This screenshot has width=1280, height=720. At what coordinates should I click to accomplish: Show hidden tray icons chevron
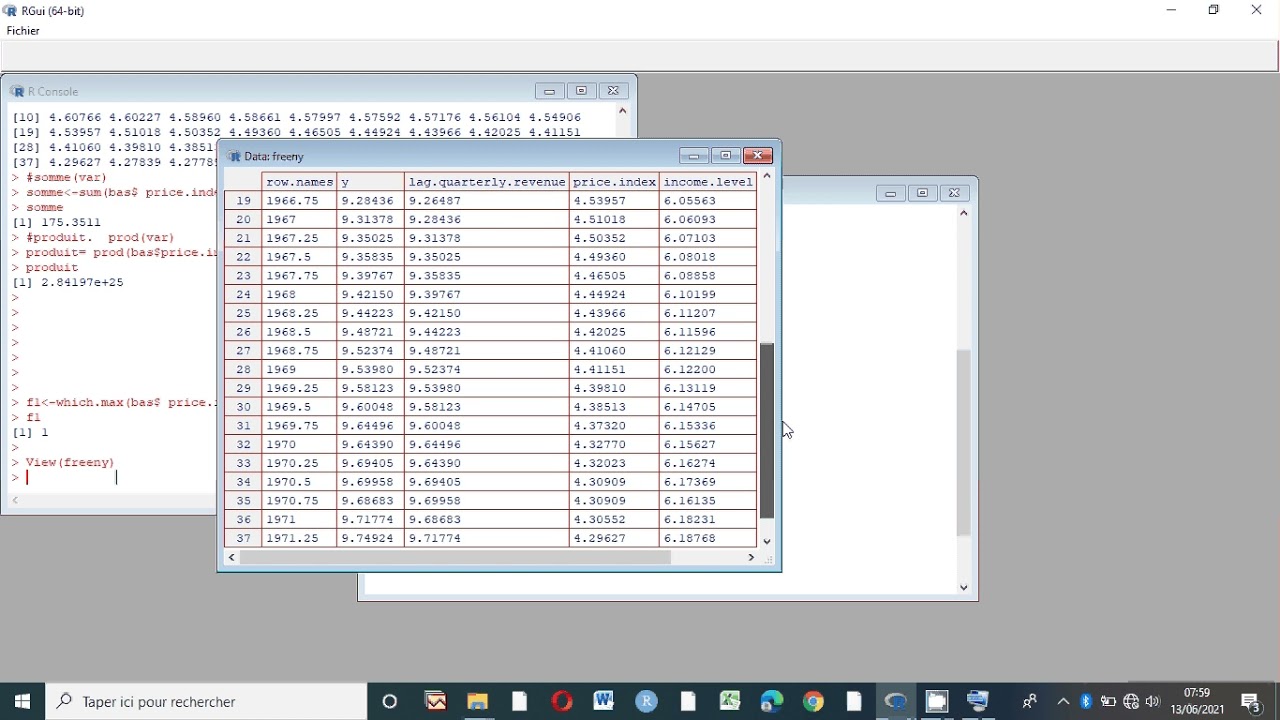click(1063, 702)
